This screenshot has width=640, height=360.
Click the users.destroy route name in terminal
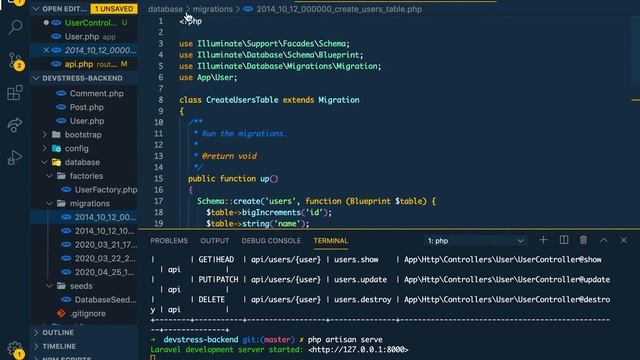(x=362, y=300)
